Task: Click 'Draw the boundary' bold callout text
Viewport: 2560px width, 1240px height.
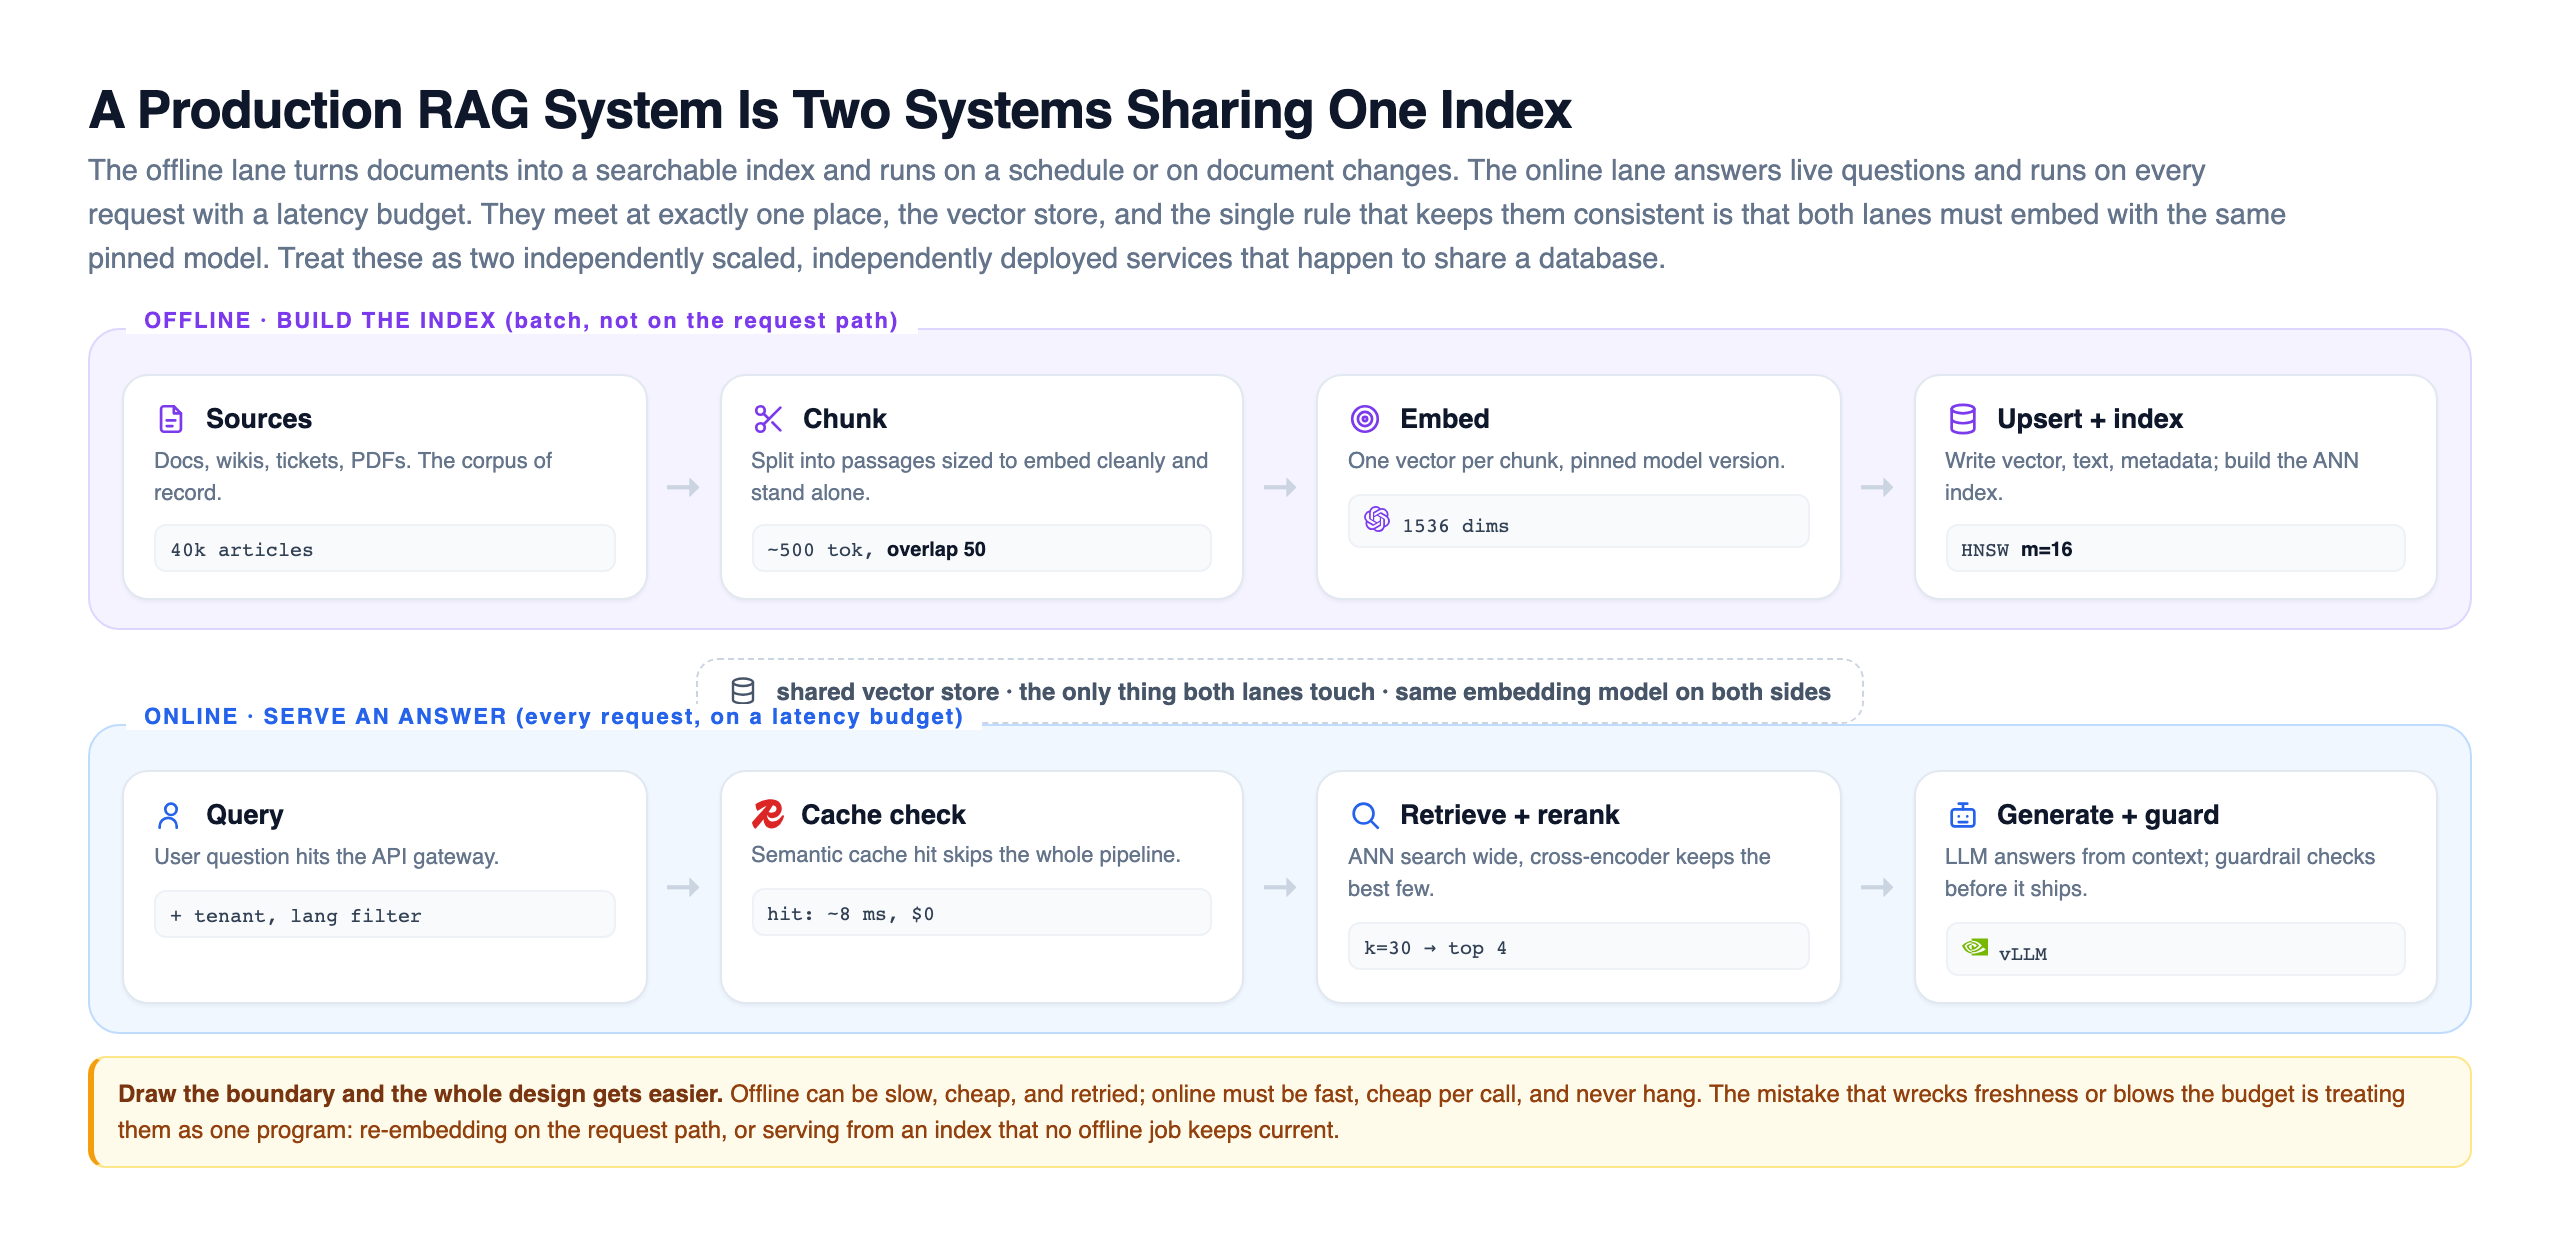Action: point(420,1094)
